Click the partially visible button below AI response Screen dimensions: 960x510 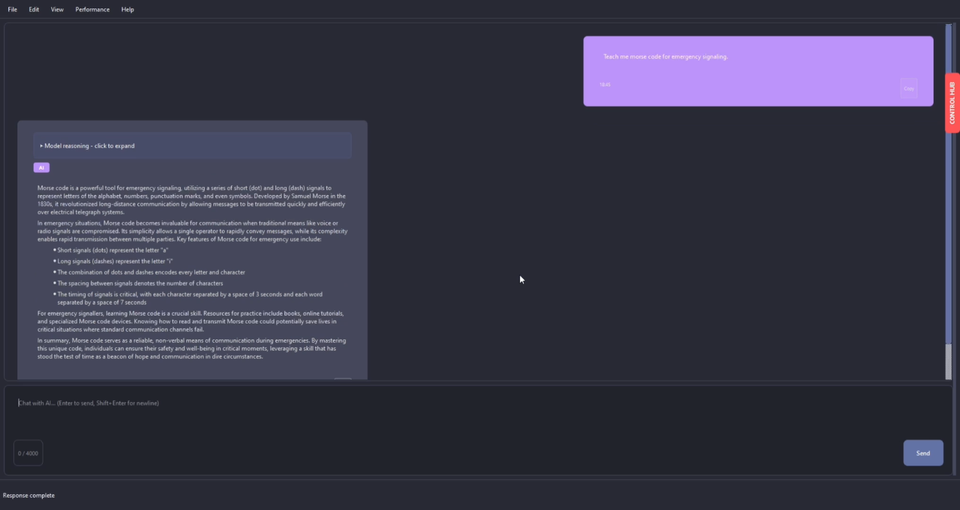(343, 380)
